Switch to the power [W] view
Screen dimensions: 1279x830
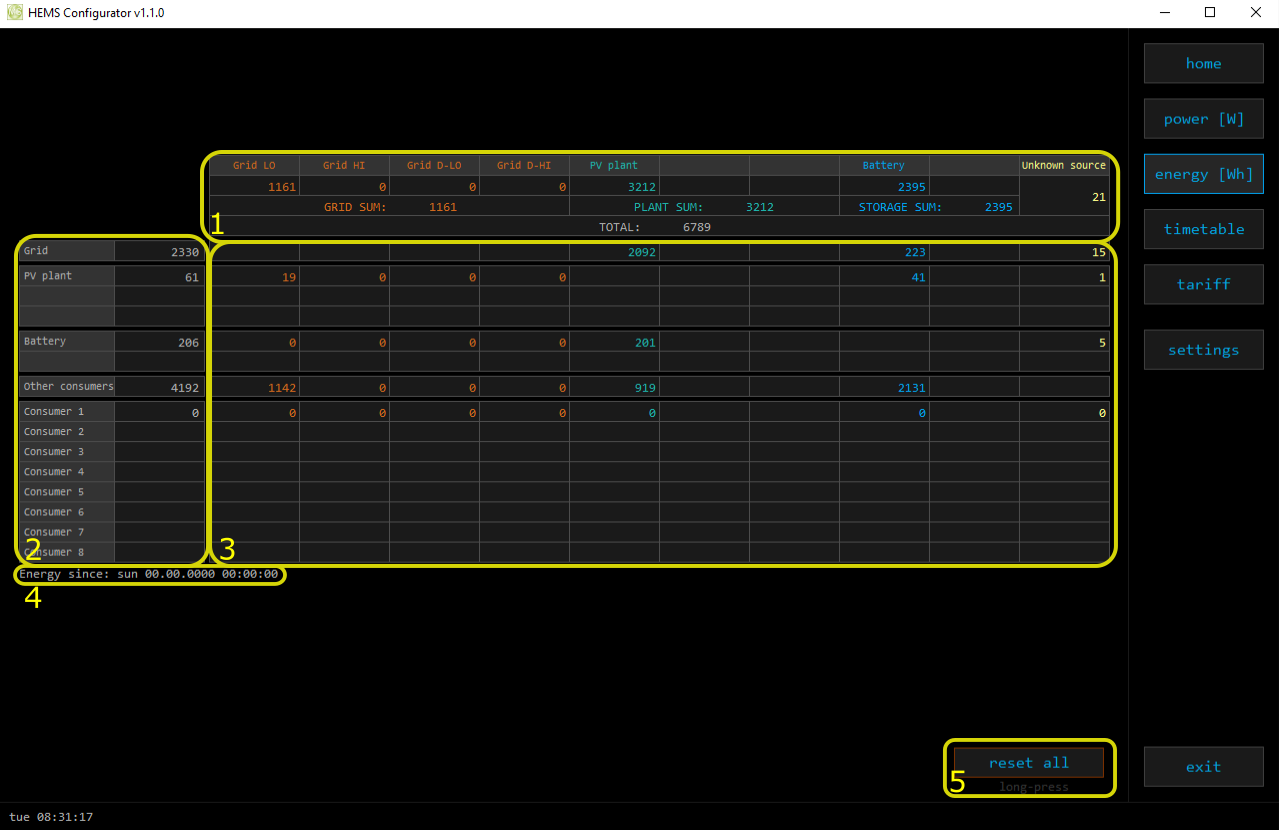(1203, 119)
